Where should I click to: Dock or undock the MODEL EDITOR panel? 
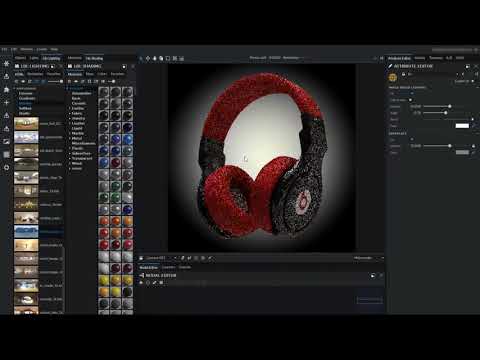pos(373,276)
